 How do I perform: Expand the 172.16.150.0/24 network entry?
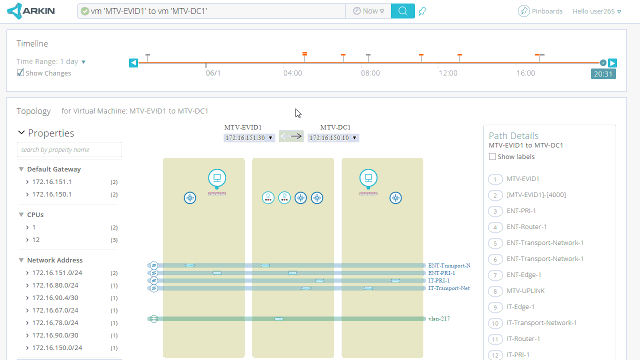(27, 348)
